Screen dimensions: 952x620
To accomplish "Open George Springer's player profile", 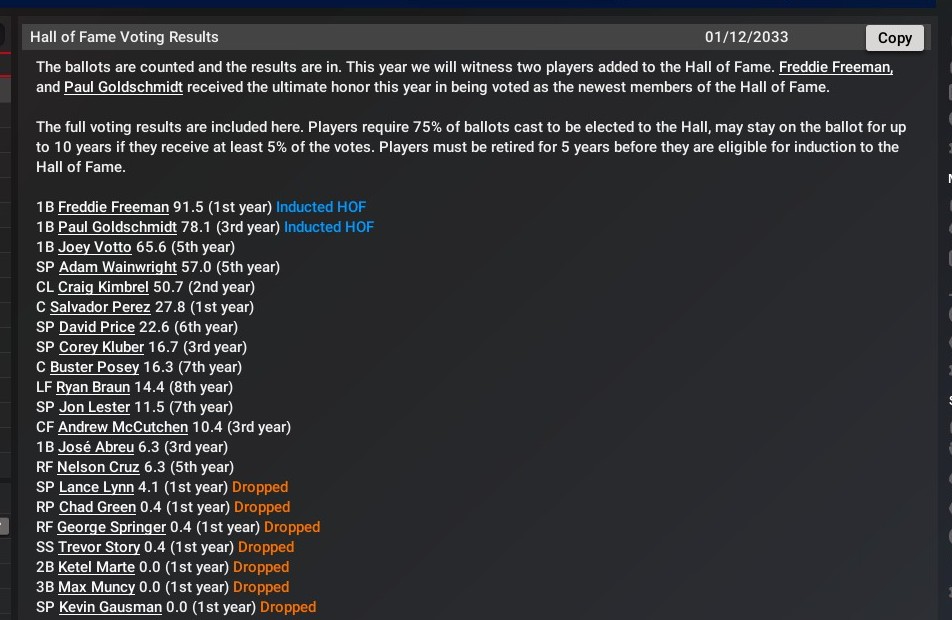I will pos(111,527).
